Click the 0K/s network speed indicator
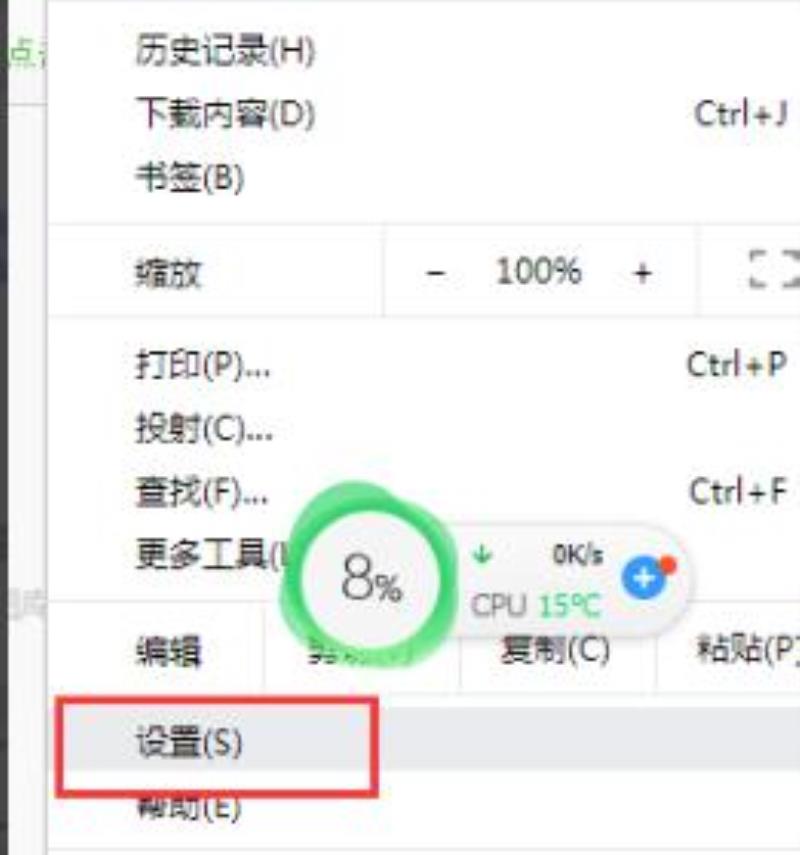Viewport: 800px width, 855px height. (x=578, y=555)
